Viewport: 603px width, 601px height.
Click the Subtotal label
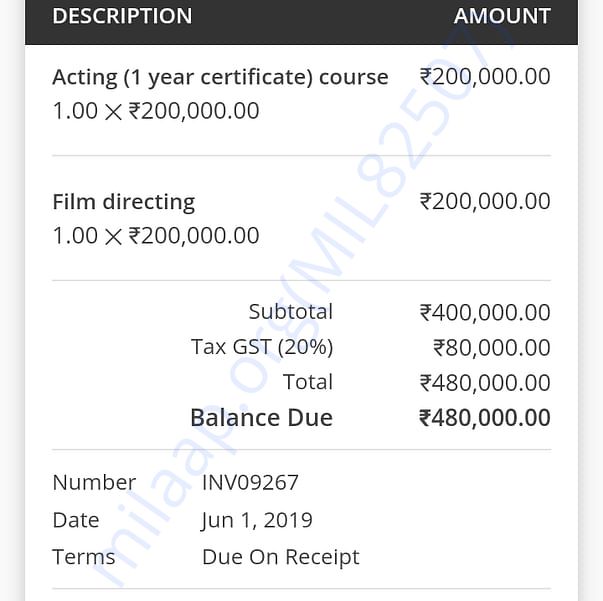tap(291, 311)
